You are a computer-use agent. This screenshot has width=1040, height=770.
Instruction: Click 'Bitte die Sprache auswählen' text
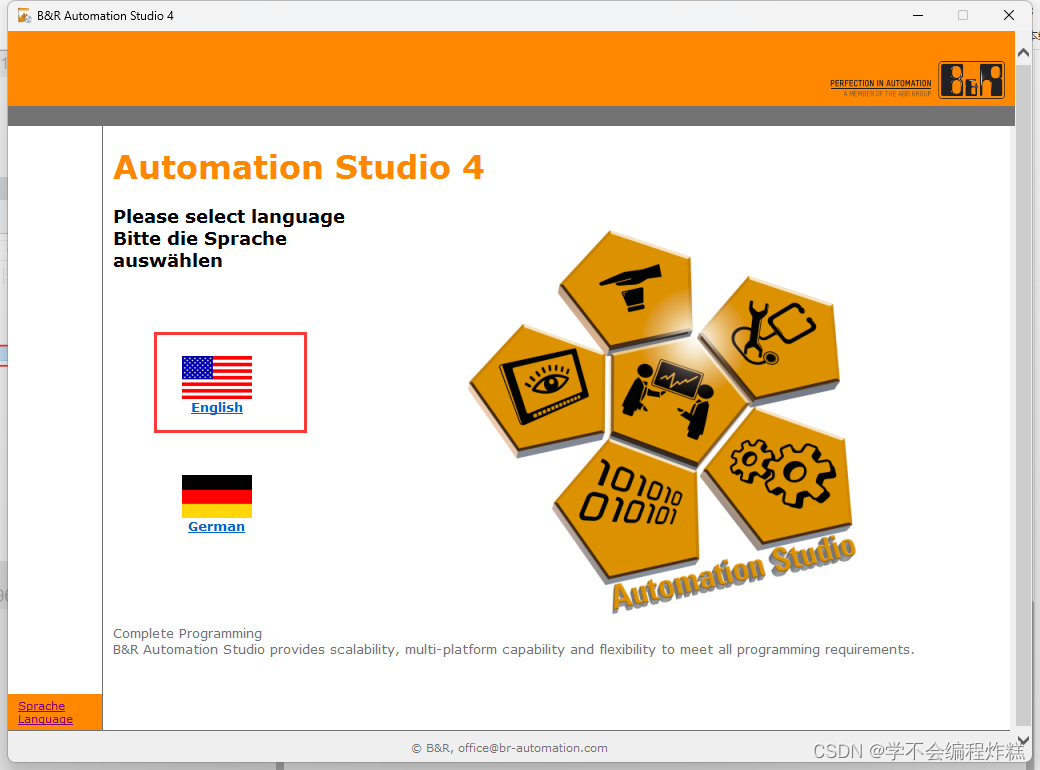point(200,249)
